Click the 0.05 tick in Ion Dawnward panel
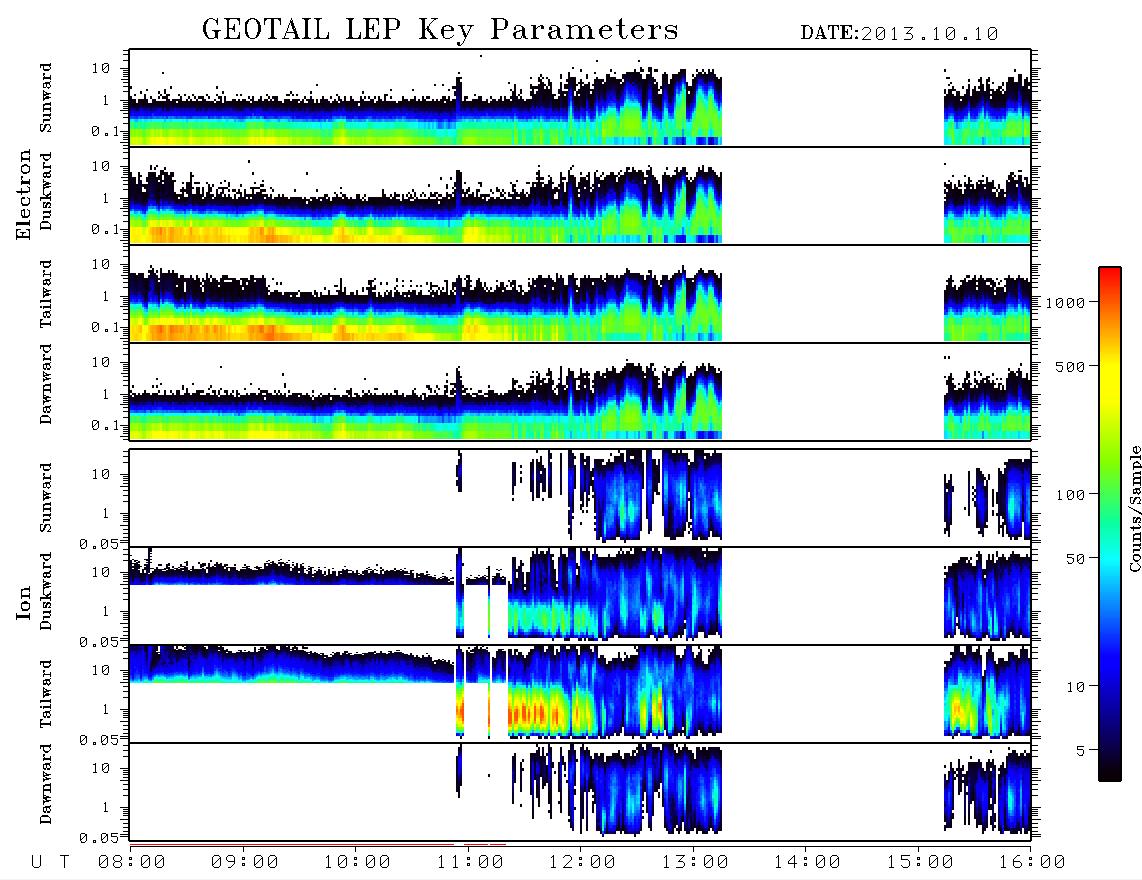 coord(99,838)
